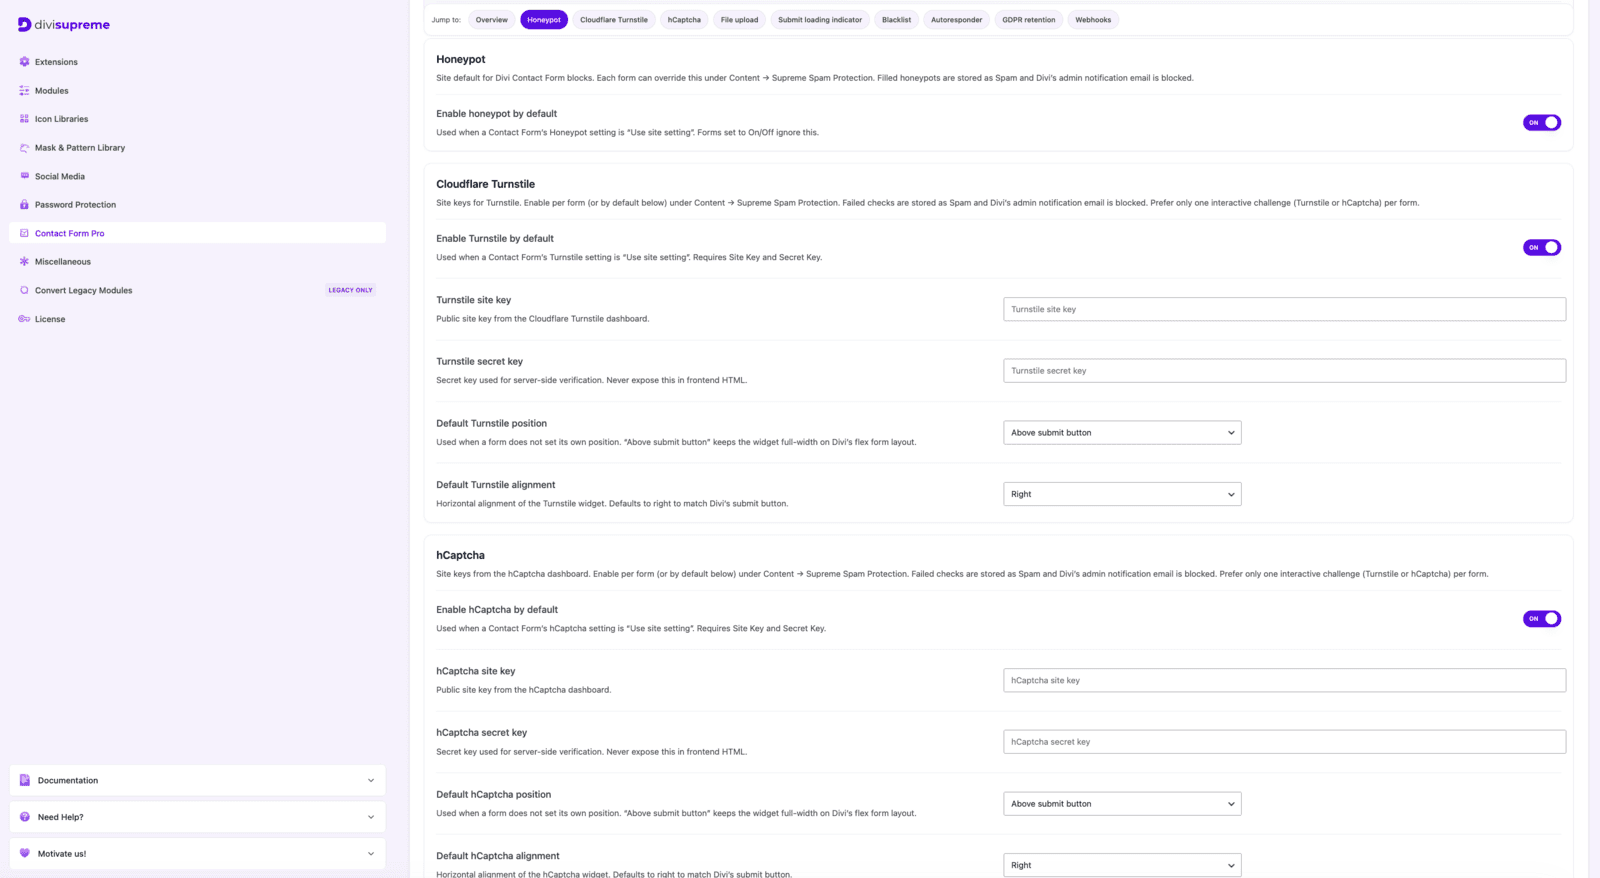Open the Extensions menu item
The width and height of the screenshot is (1600, 878).
[x=197, y=62]
